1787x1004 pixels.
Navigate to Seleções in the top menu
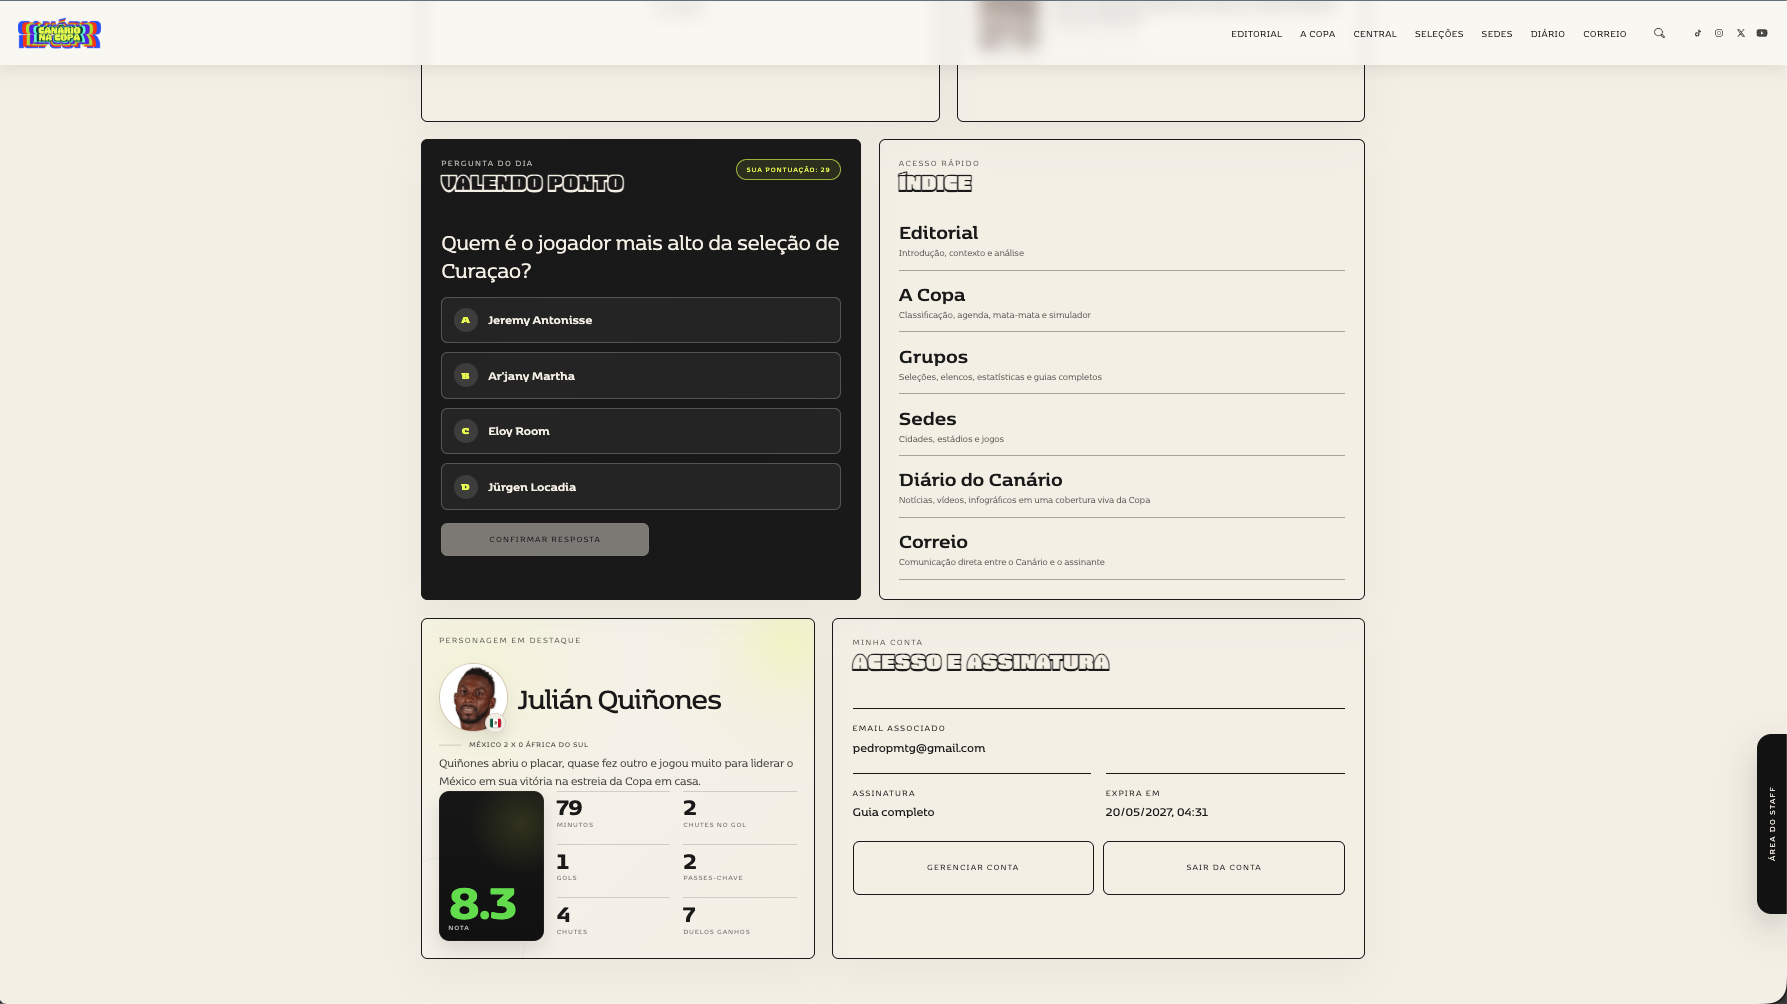pos(1439,34)
